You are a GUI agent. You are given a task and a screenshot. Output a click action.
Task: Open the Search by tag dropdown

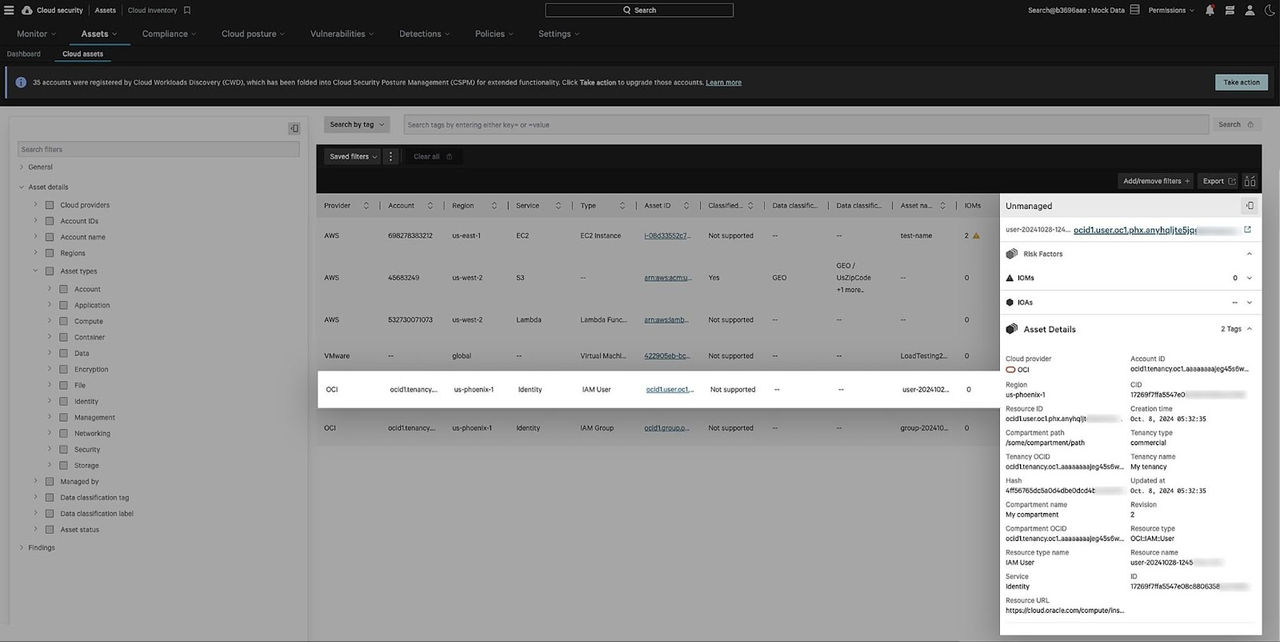[357, 125]
